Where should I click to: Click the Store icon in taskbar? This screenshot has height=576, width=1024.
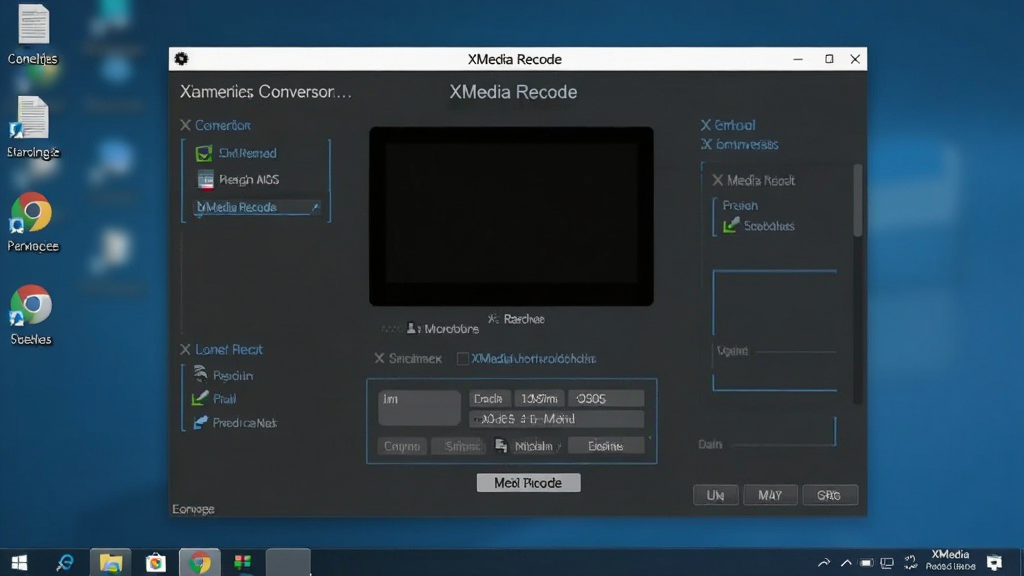pyautogui.click(x=155, y=563)
